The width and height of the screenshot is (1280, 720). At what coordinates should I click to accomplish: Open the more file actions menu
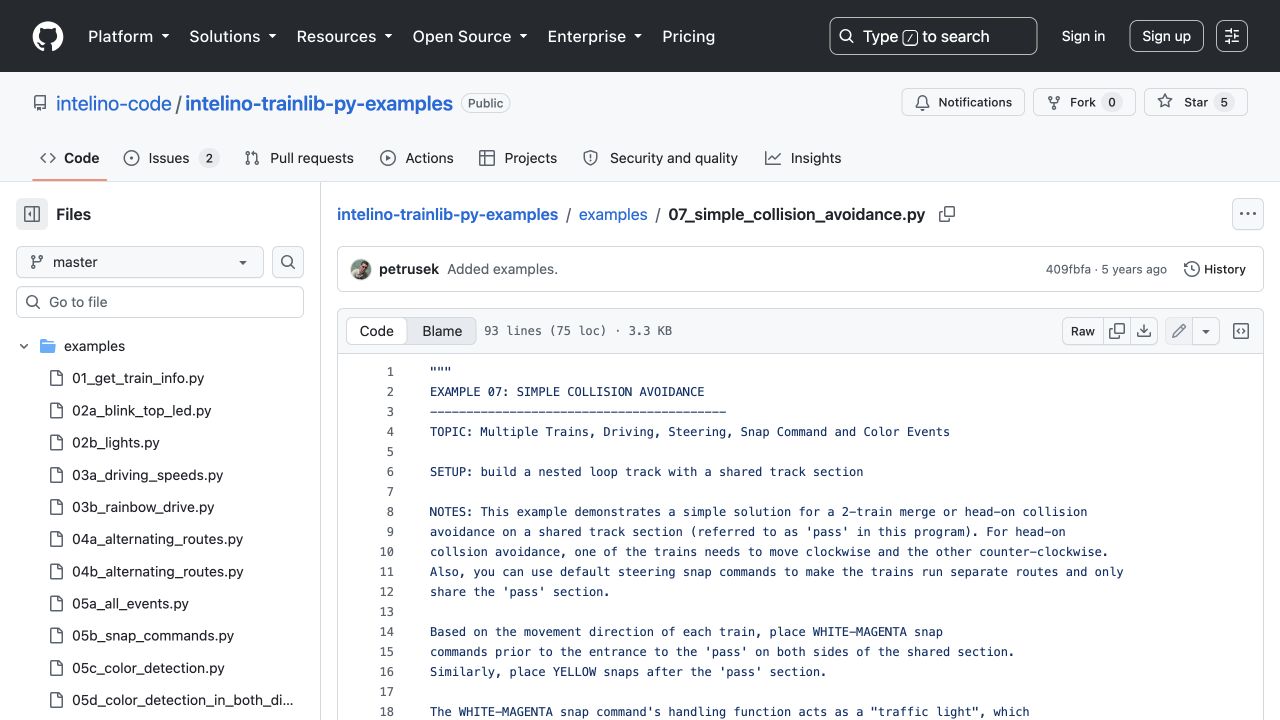tap(1247, 214)
